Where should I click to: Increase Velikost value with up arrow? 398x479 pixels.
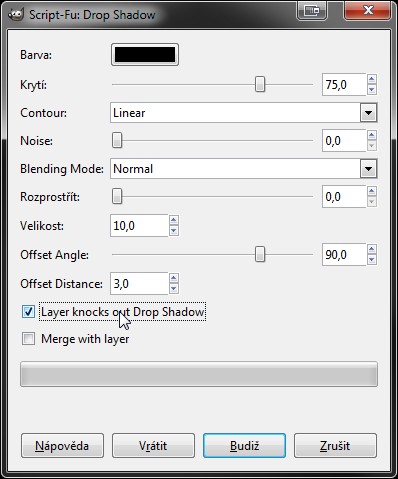coord(173,220)
